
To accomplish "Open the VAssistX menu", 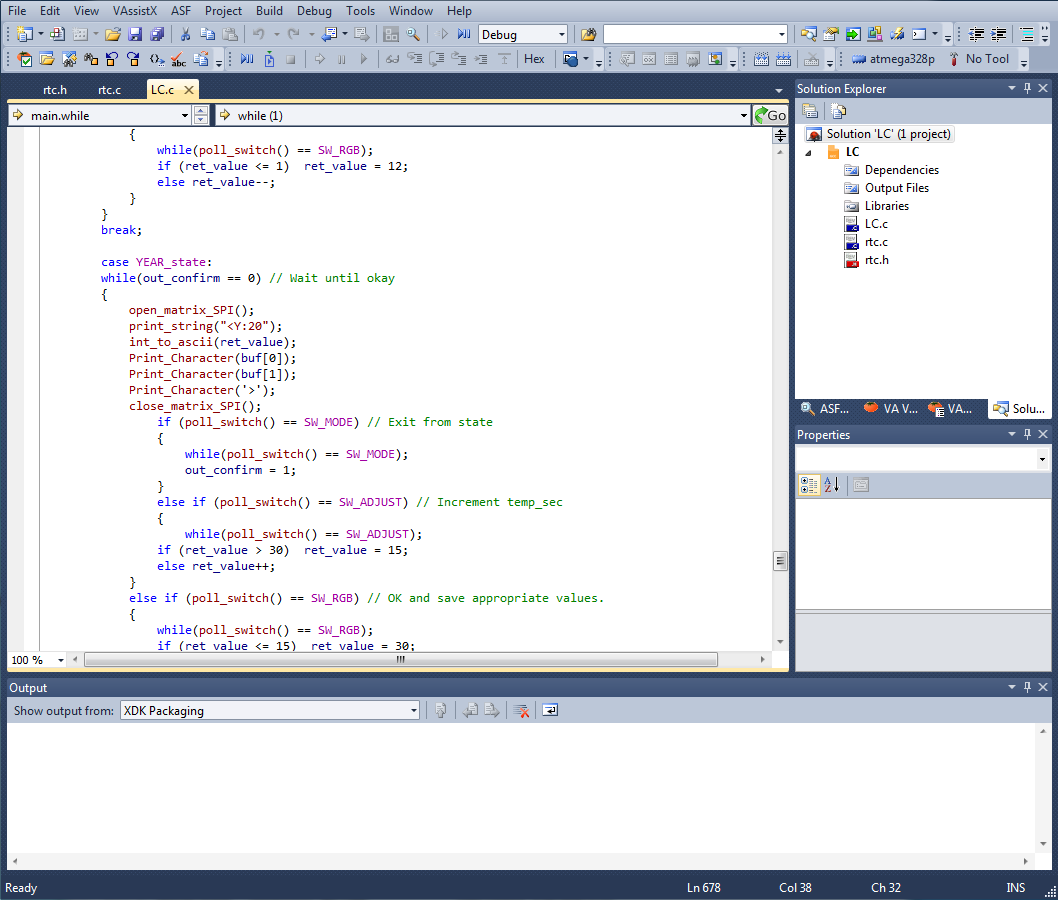I will 135,11.
